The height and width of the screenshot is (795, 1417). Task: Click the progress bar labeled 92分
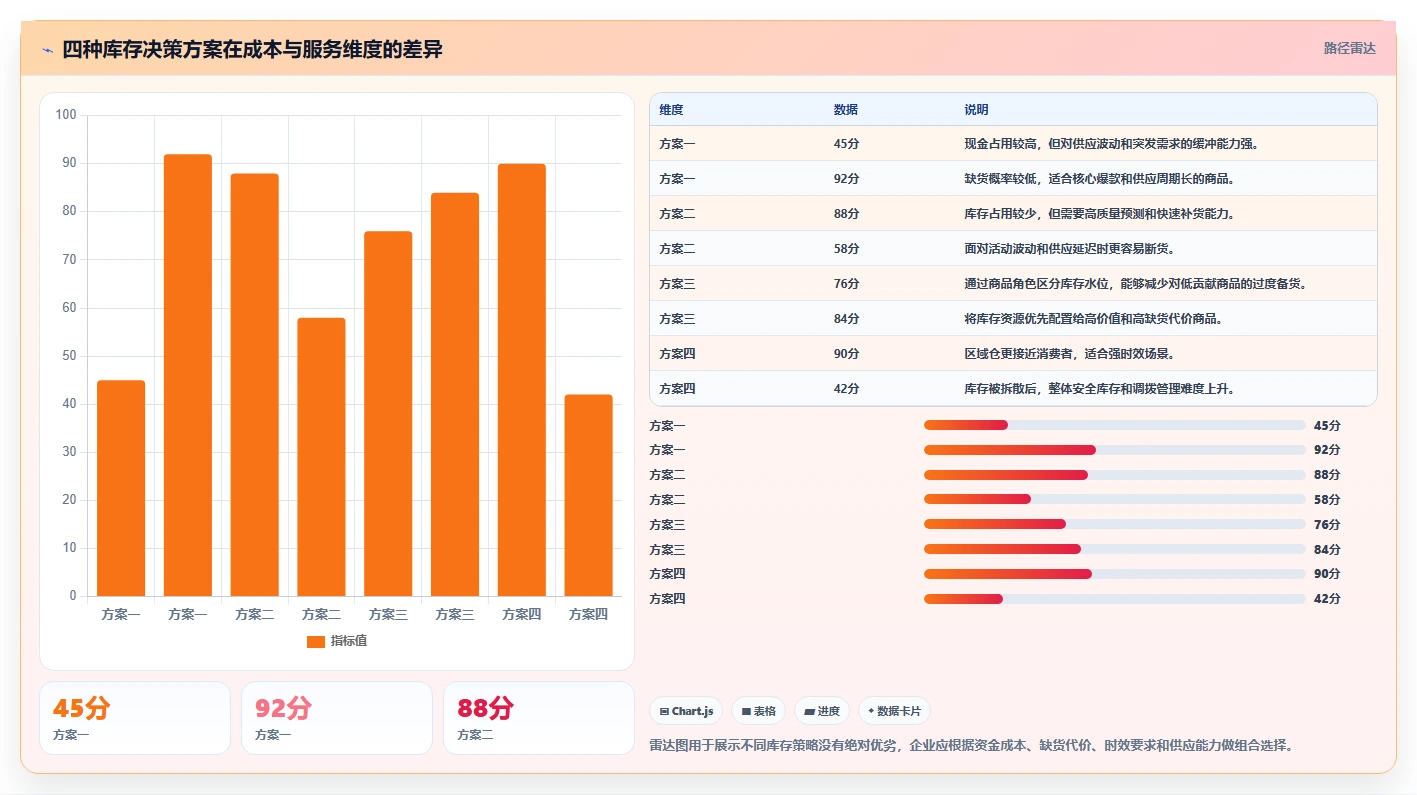pyautogui.click(x=1115, y=450)
